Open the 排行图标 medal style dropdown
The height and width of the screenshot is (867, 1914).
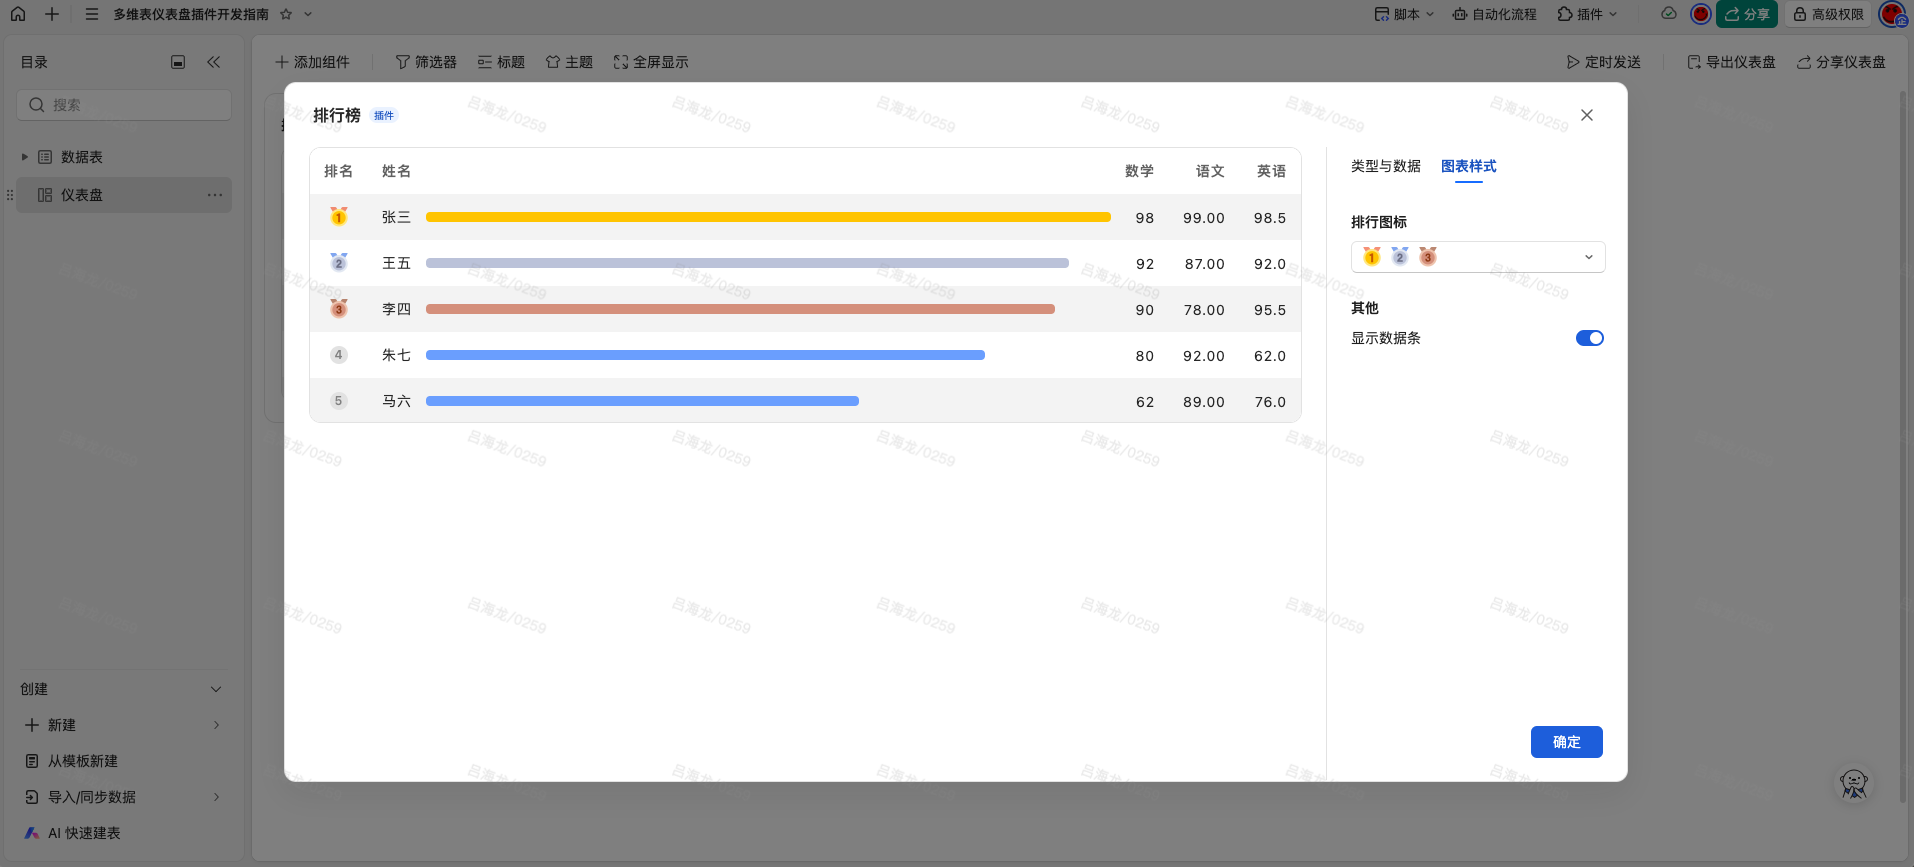click(x=1477, y=257)
